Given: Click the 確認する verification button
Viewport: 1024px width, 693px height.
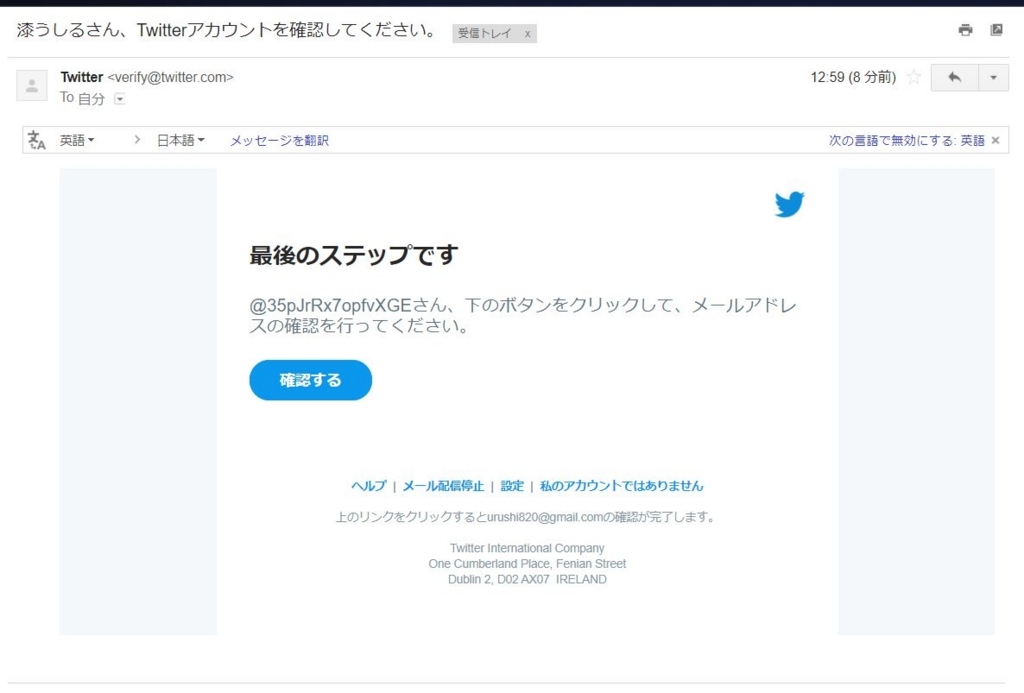Looking at the screenshot, I should 310,380.
